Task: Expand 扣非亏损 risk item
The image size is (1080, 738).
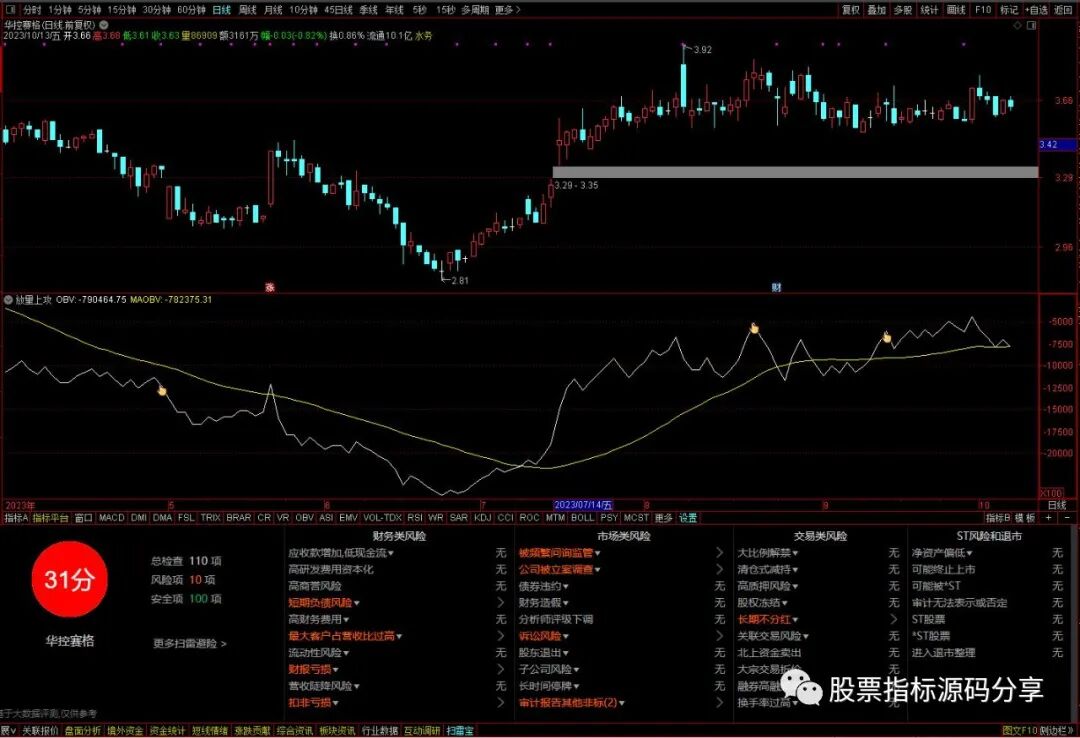Action: [313, 703]
